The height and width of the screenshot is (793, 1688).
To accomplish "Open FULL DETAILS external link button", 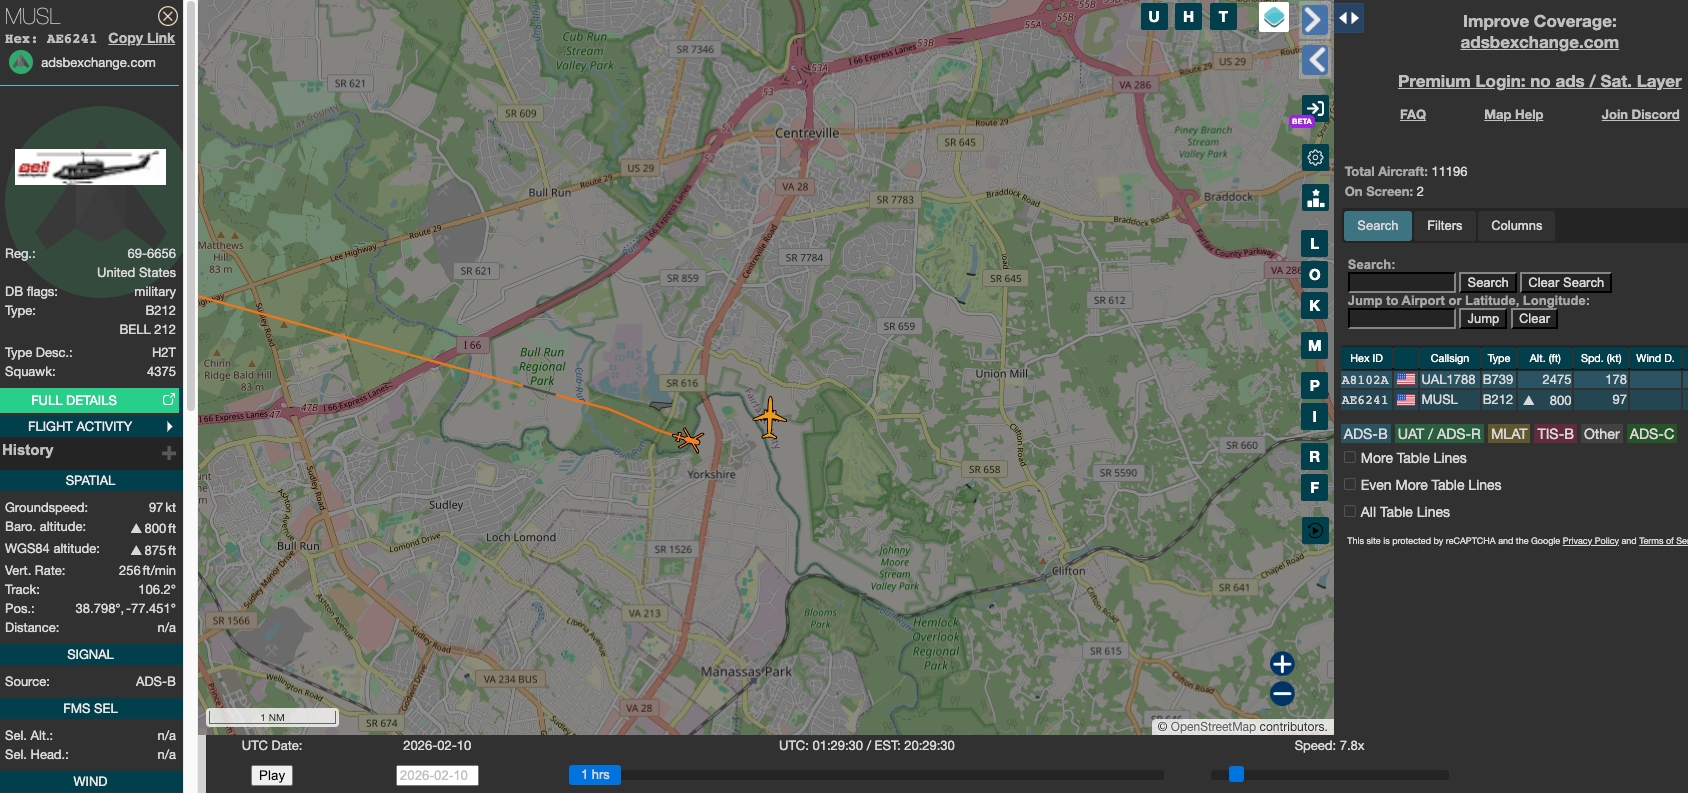I will [90, 400].
